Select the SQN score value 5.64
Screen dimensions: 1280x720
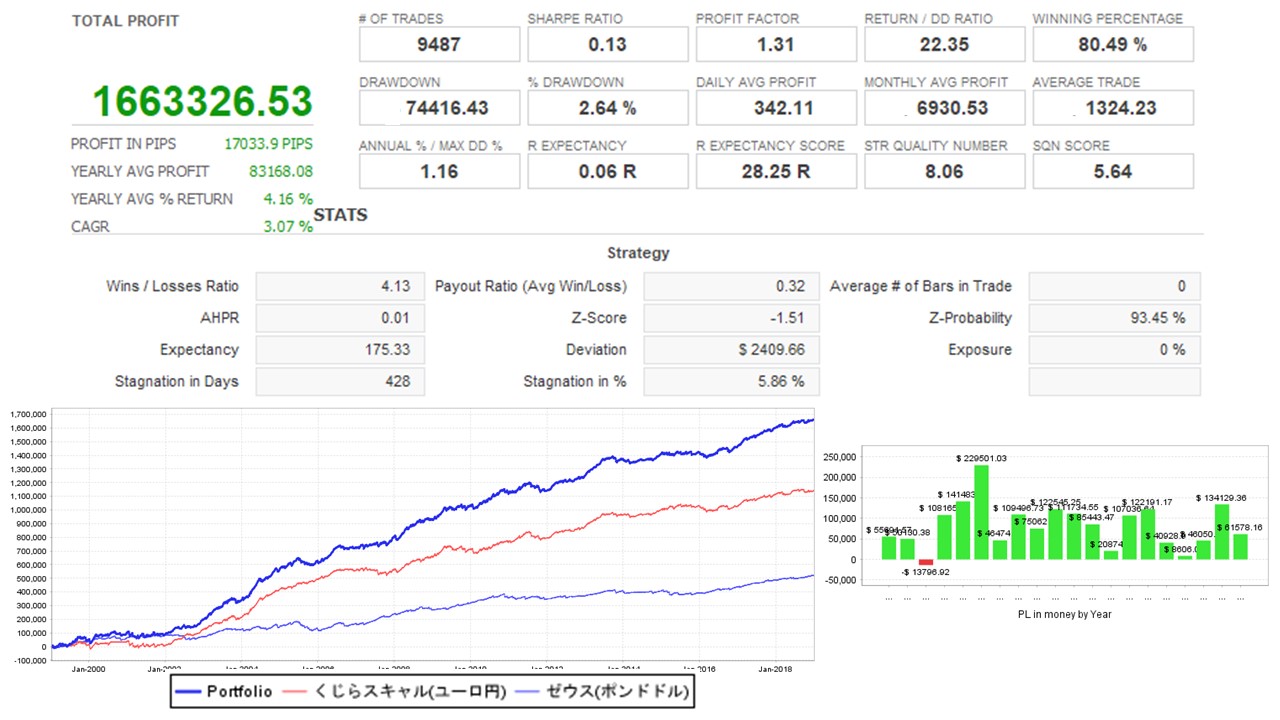(x=1113, y=171)
